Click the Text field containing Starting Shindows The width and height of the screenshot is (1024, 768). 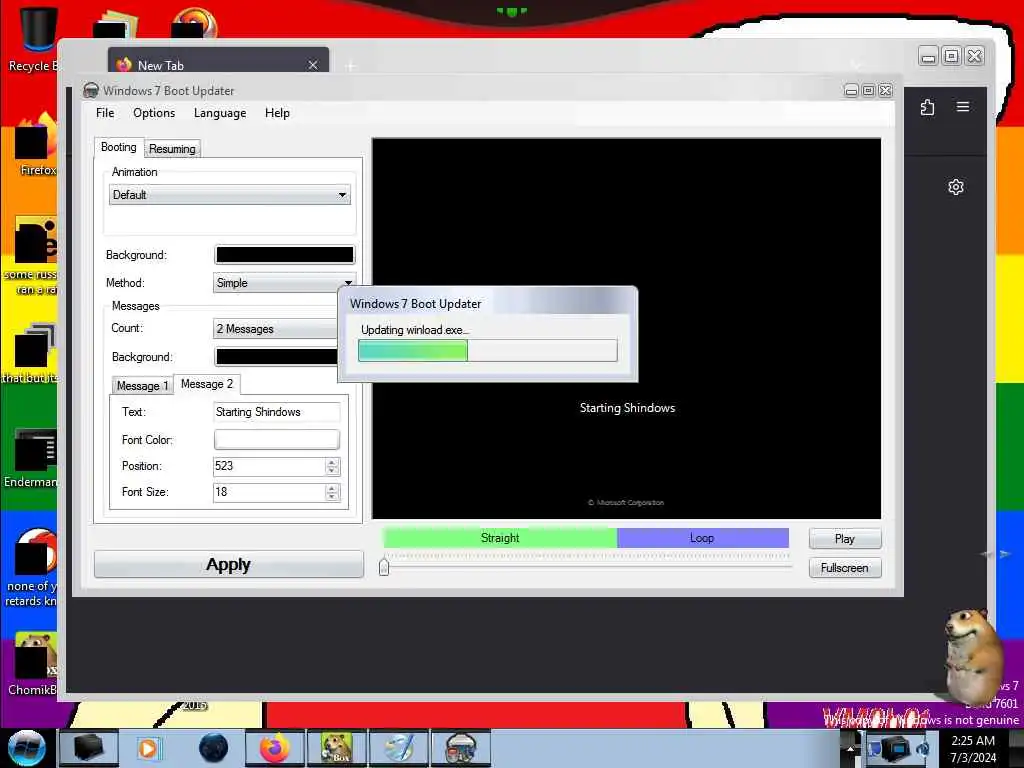[277, 412]
